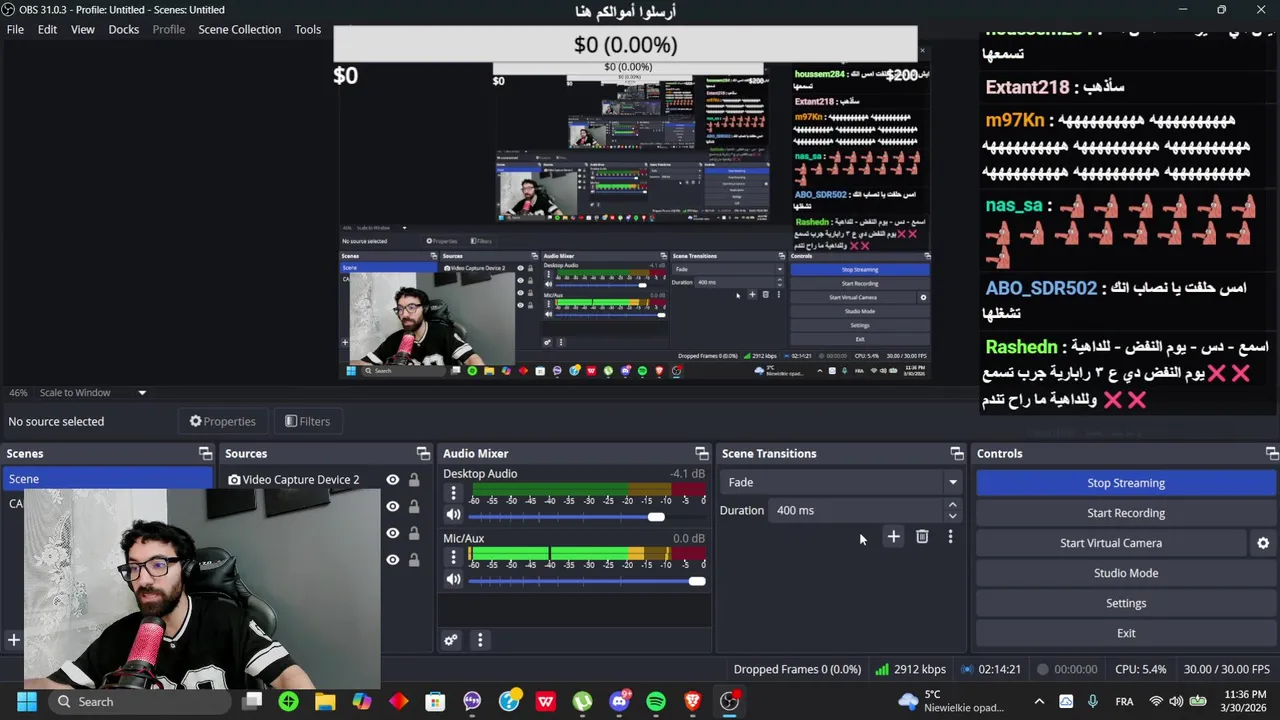Toggle lock on the second source row
The width and height of the screenshot is (1280, 720).
[414, 507]
